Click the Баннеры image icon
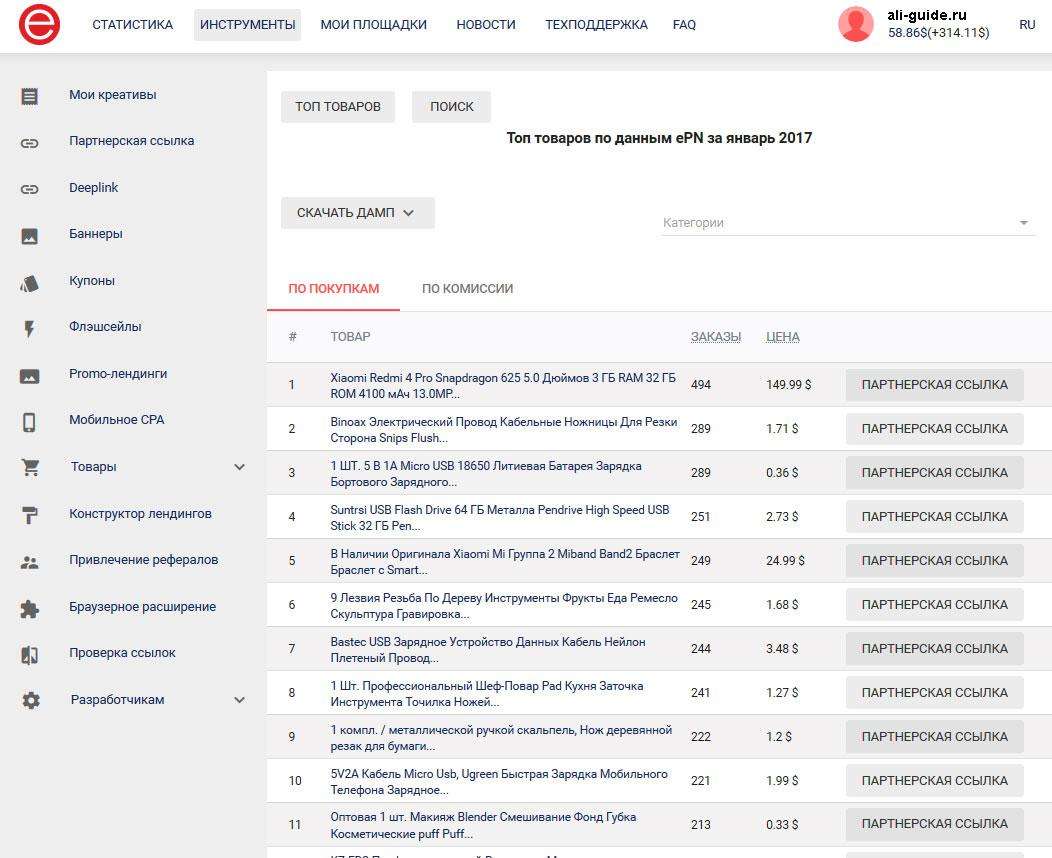The width and height of the screenshot is (1052, 858). pos(30,236)
